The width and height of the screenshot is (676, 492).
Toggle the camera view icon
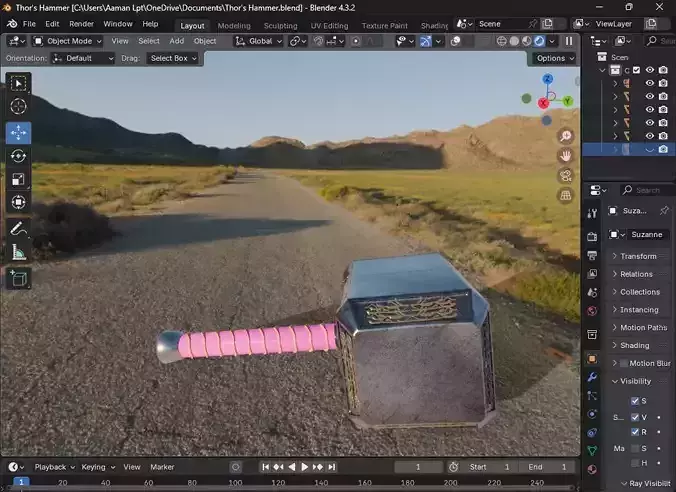point(566,175)
